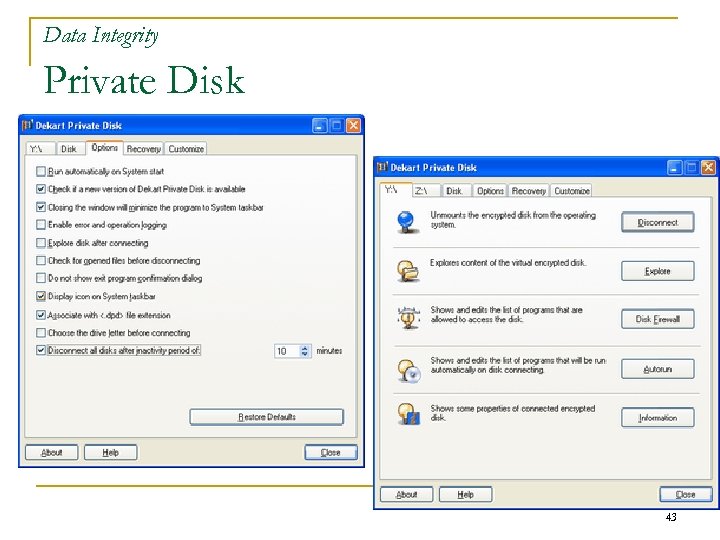Click the inactivity minutes field showing 10
This screenshot has width=720, height=540.
(x=287, y=351)
